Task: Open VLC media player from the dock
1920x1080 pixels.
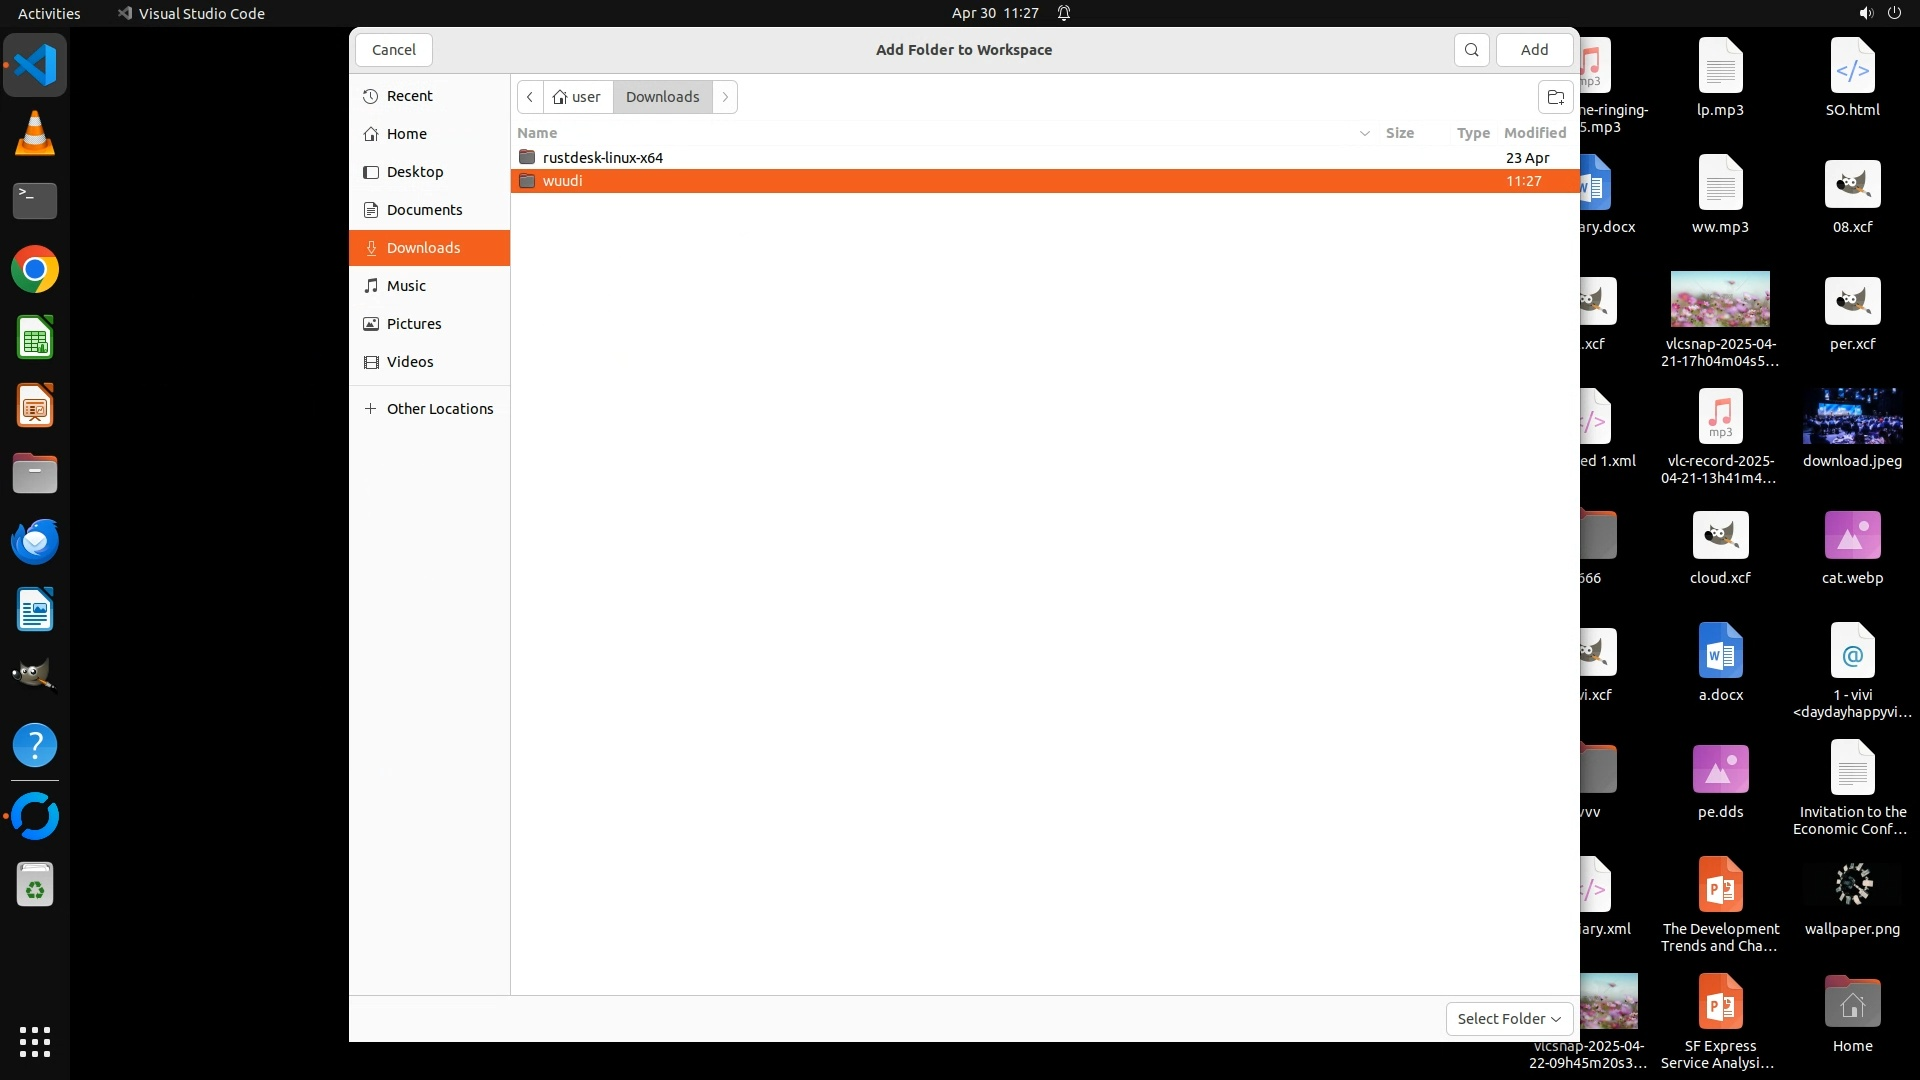Action: pyautogui.click(x=35, y=134)
